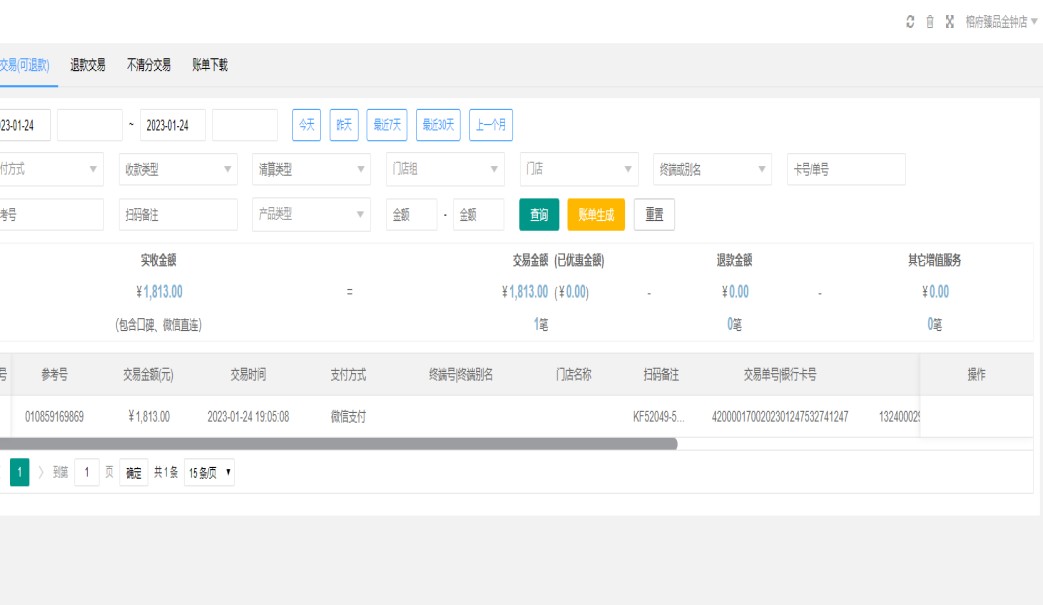Click the refresh icon in top bar
Image resolution: width=1043 pixels, height=605 pixels.
(x=910, y=22)
